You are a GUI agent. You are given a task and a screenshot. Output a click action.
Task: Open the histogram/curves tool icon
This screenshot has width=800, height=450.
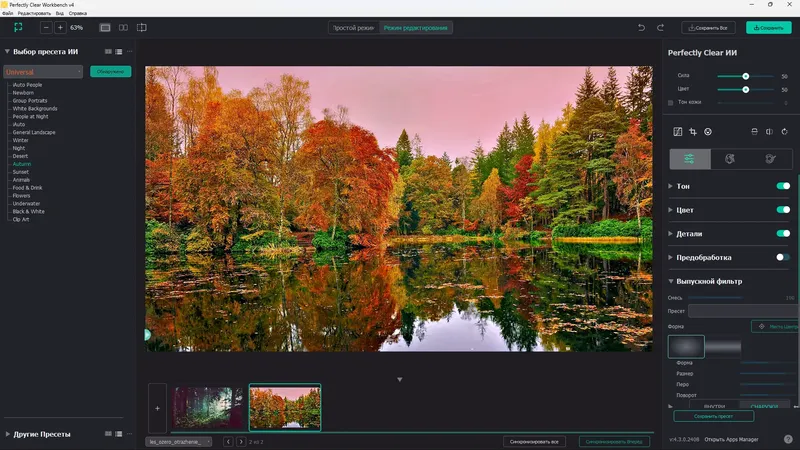click(678, 132)
